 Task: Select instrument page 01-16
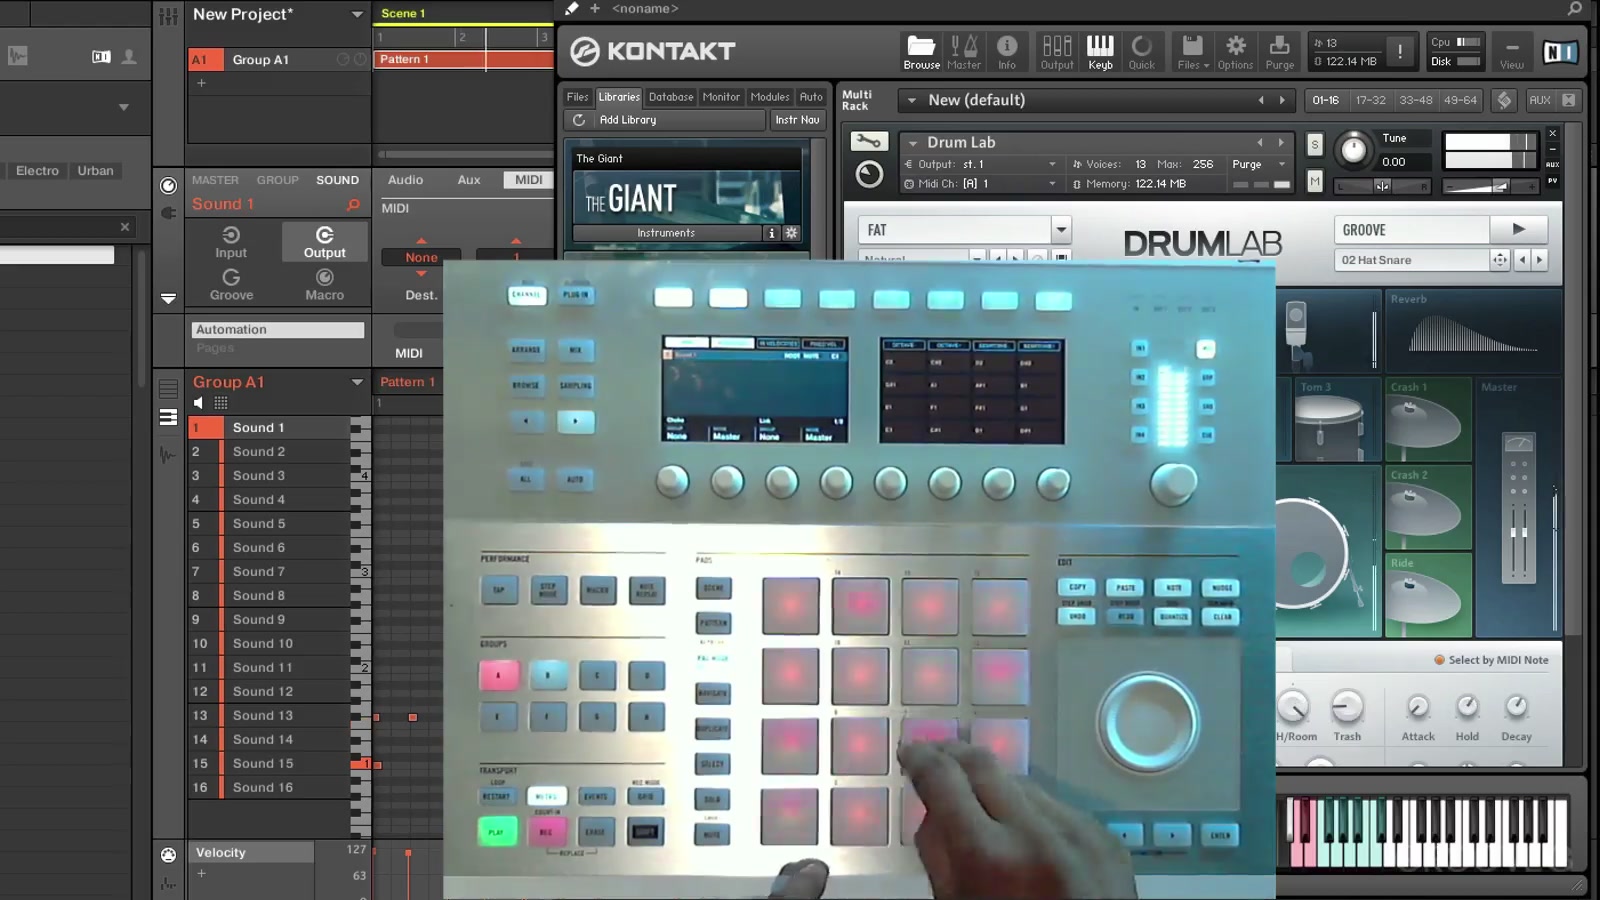pos(1326,100)
